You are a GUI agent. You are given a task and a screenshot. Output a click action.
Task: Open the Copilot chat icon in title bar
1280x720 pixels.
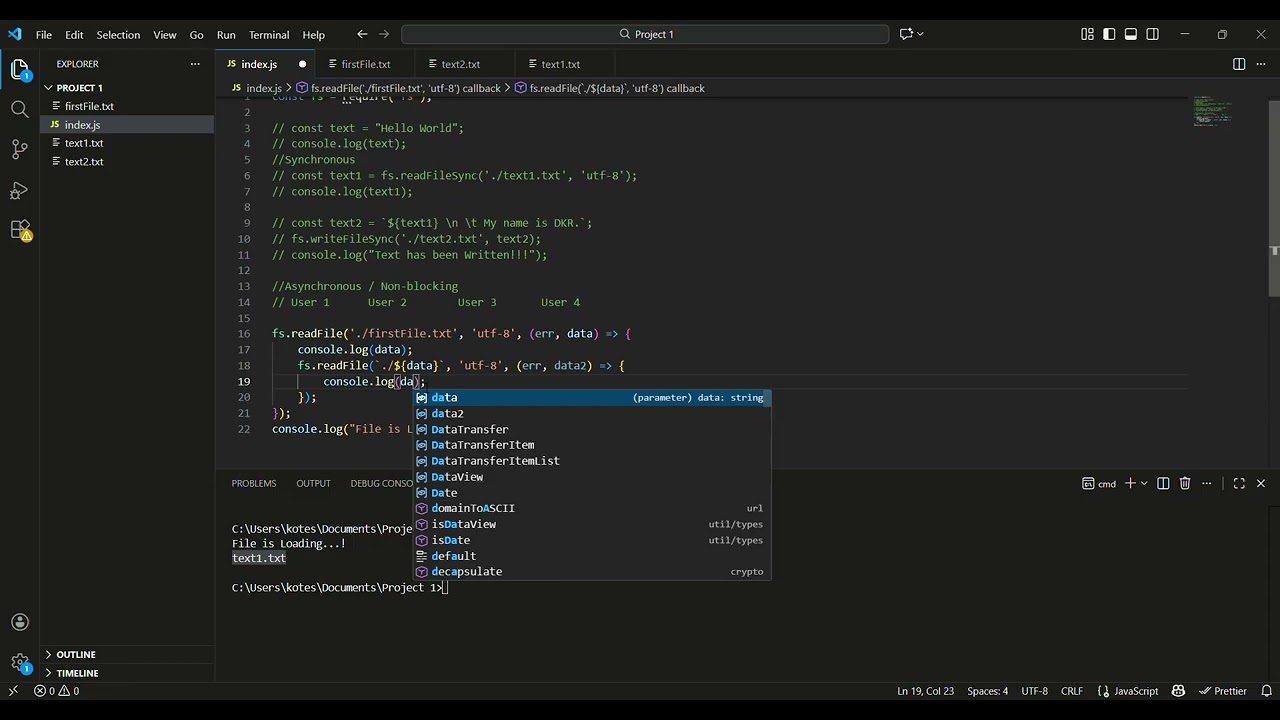coord(906,34)
